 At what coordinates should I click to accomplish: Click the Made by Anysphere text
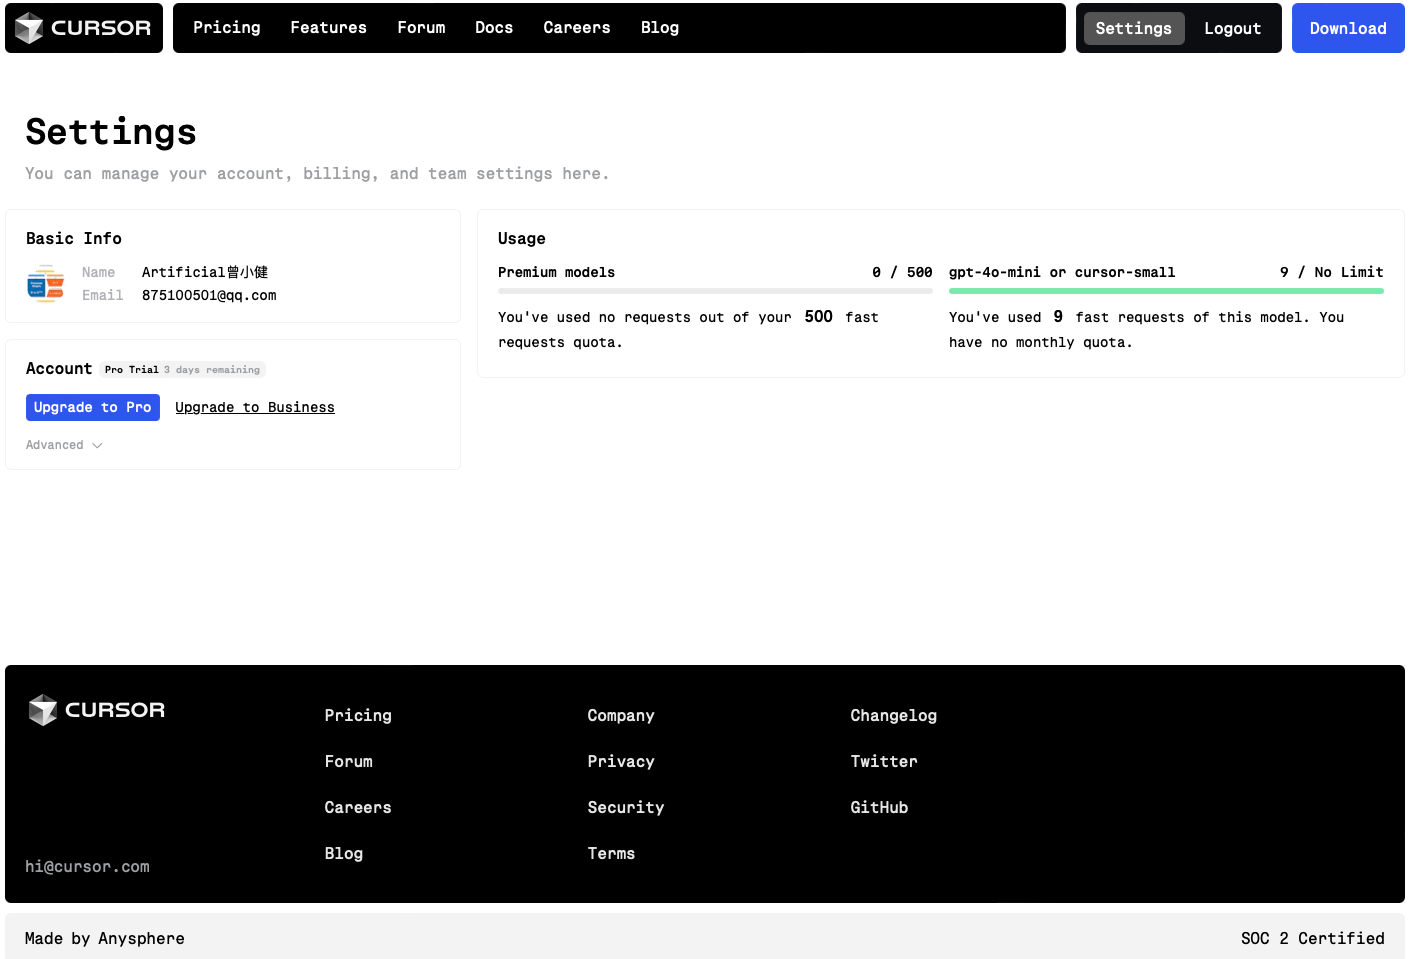[105, 938]
